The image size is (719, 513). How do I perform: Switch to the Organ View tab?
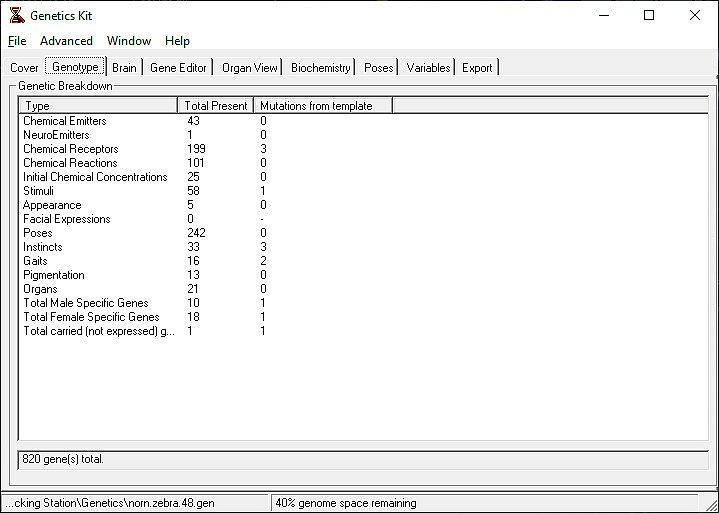(250, 68)
